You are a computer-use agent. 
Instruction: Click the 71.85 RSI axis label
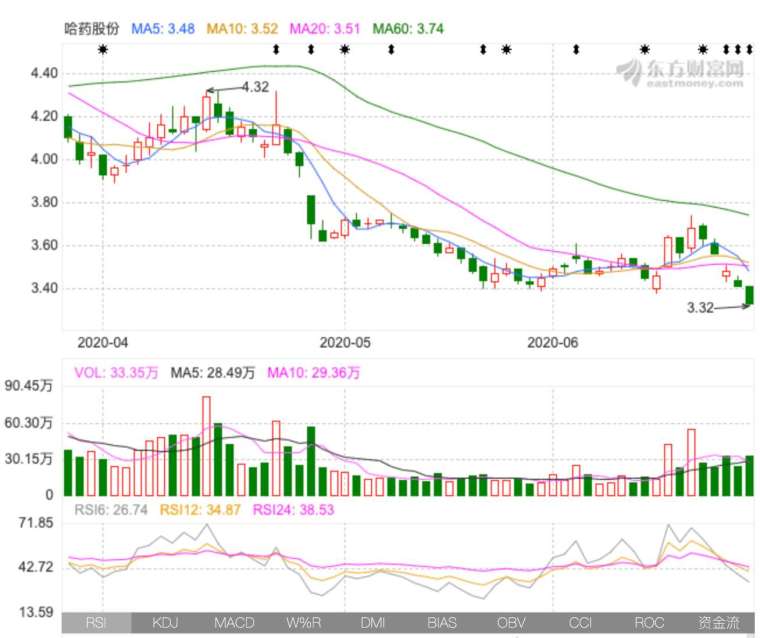click(x=36, y=523)
